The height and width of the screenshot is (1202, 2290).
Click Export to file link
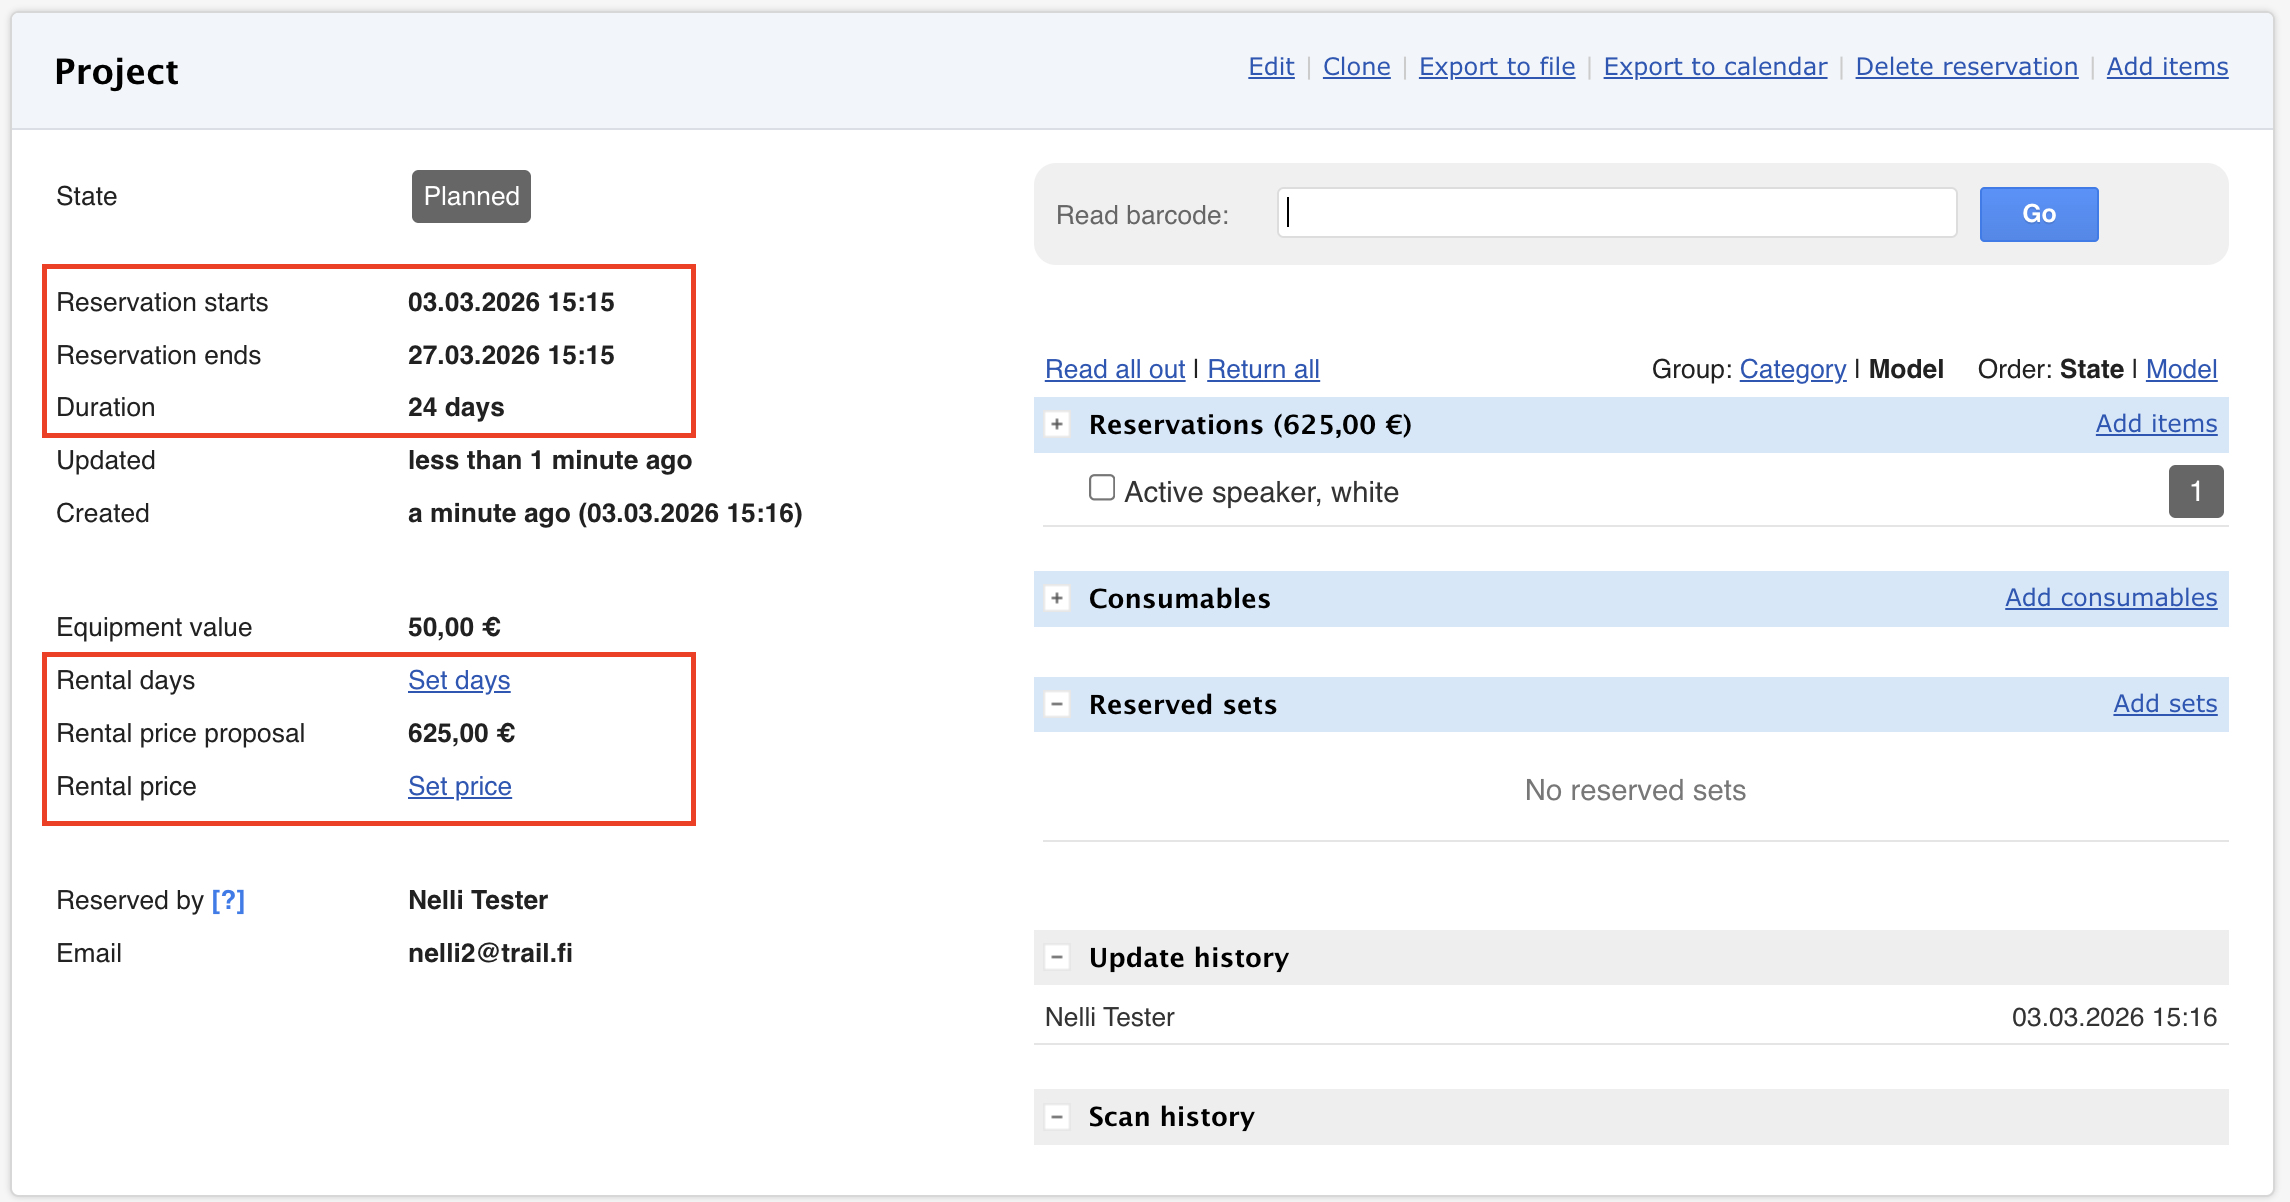pos(1496,67)
